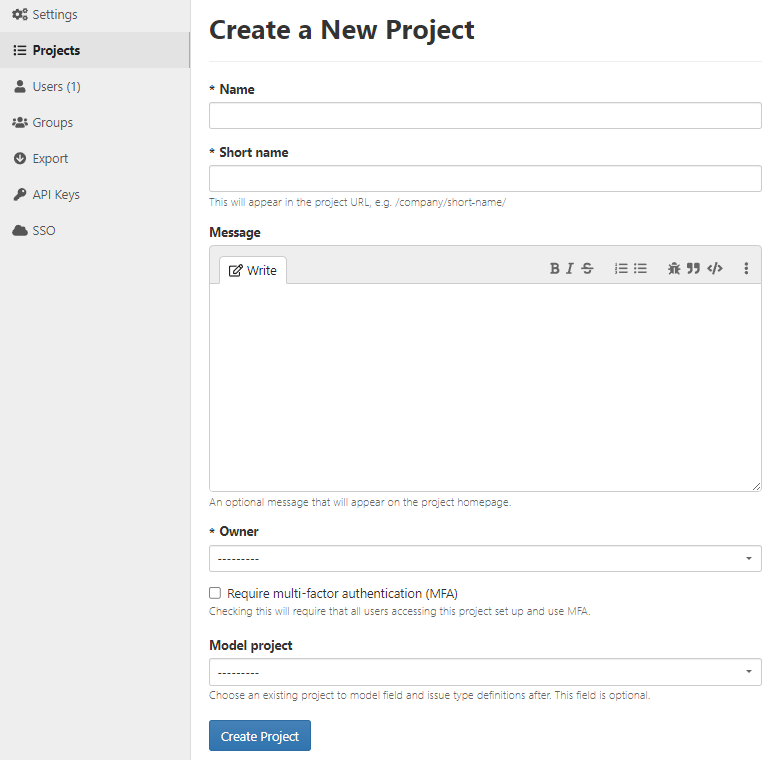
Task: Click the Groups people icon
Action: pos(20,122)
